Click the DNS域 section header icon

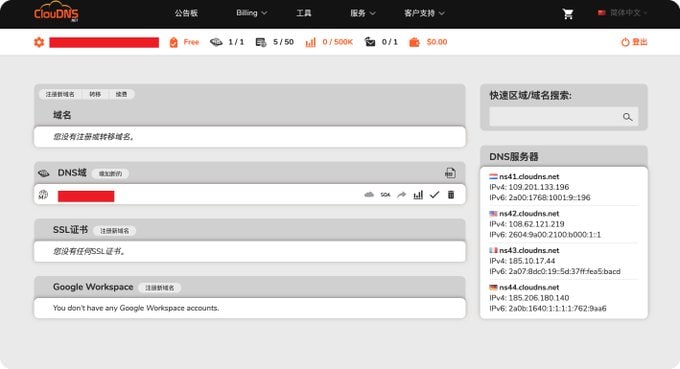pos(43,173)
